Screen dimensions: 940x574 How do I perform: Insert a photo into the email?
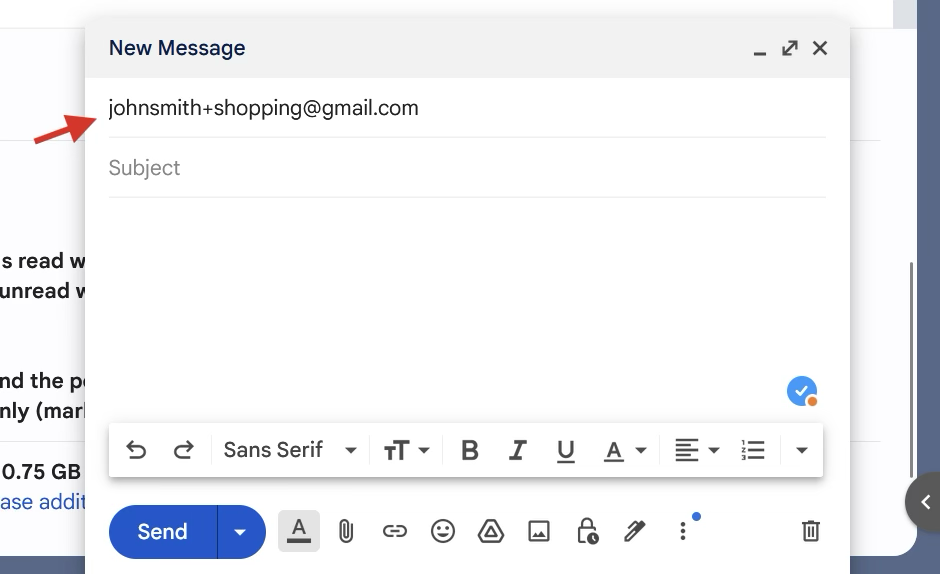click(539, 531)
